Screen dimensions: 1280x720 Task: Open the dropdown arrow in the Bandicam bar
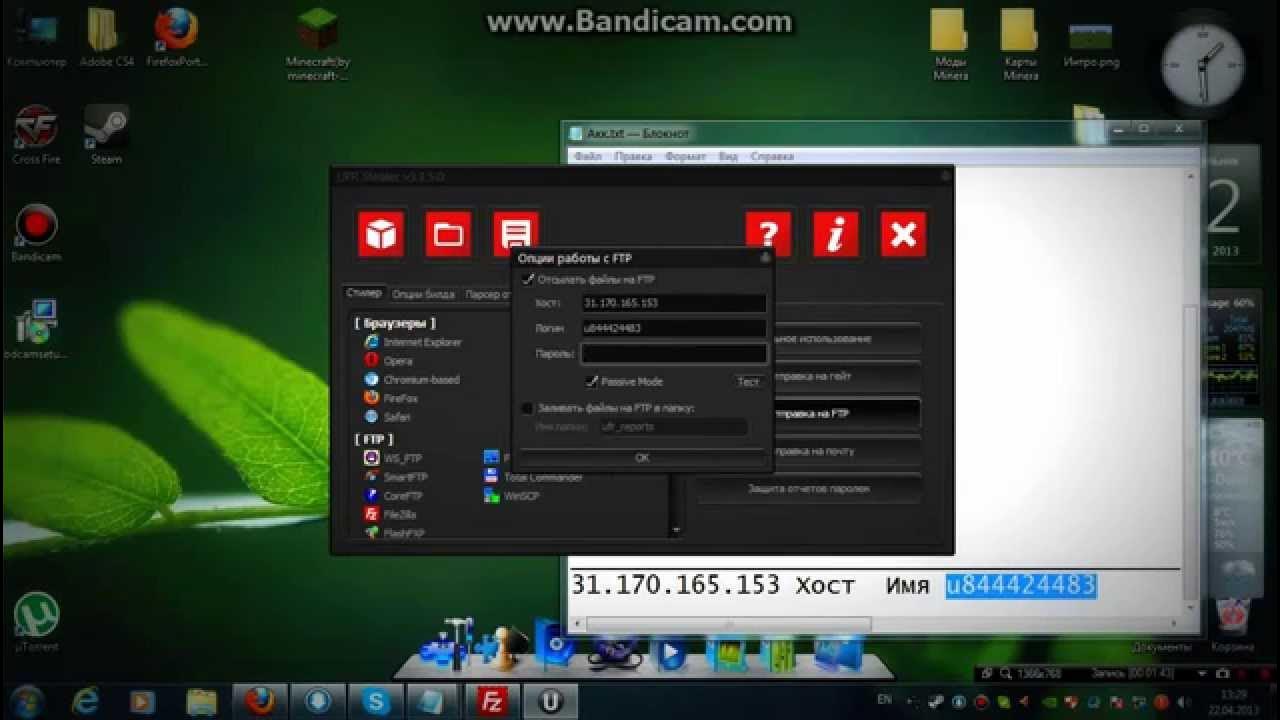[1202, 674]
